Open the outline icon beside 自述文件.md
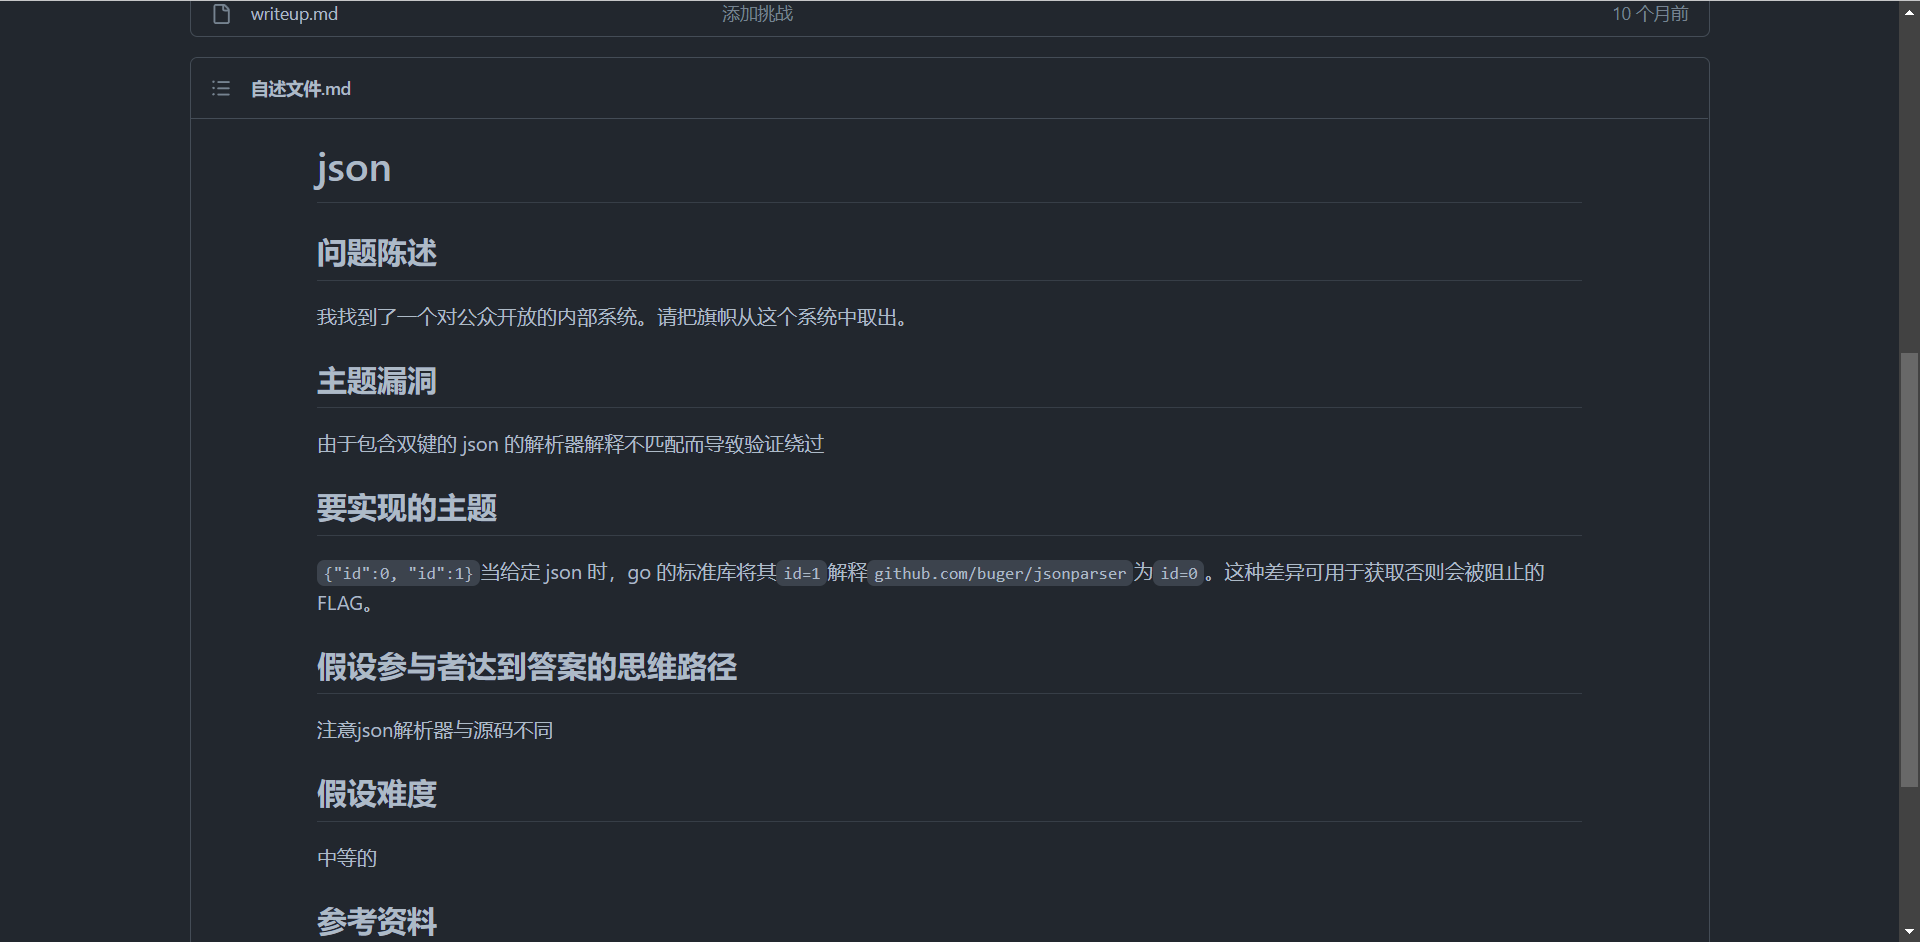 pos(221,89)
